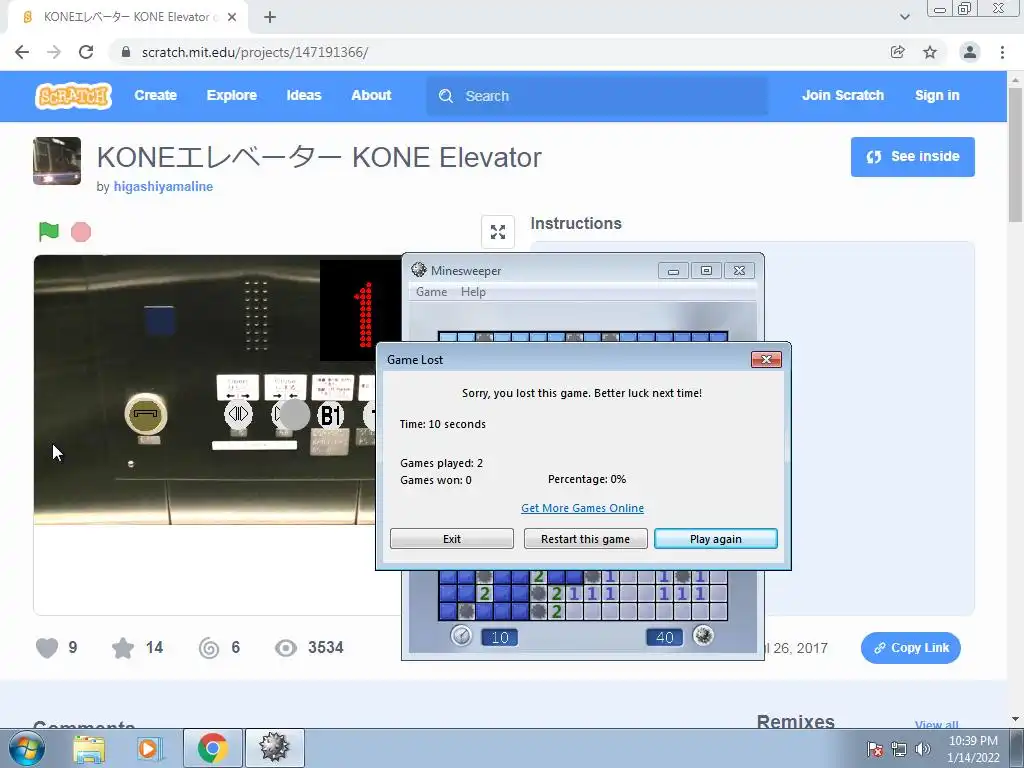Open Windows Media Player from taskbar
Screen dimensions: 1024x768
pyautogui.click(x=149, y=748)
